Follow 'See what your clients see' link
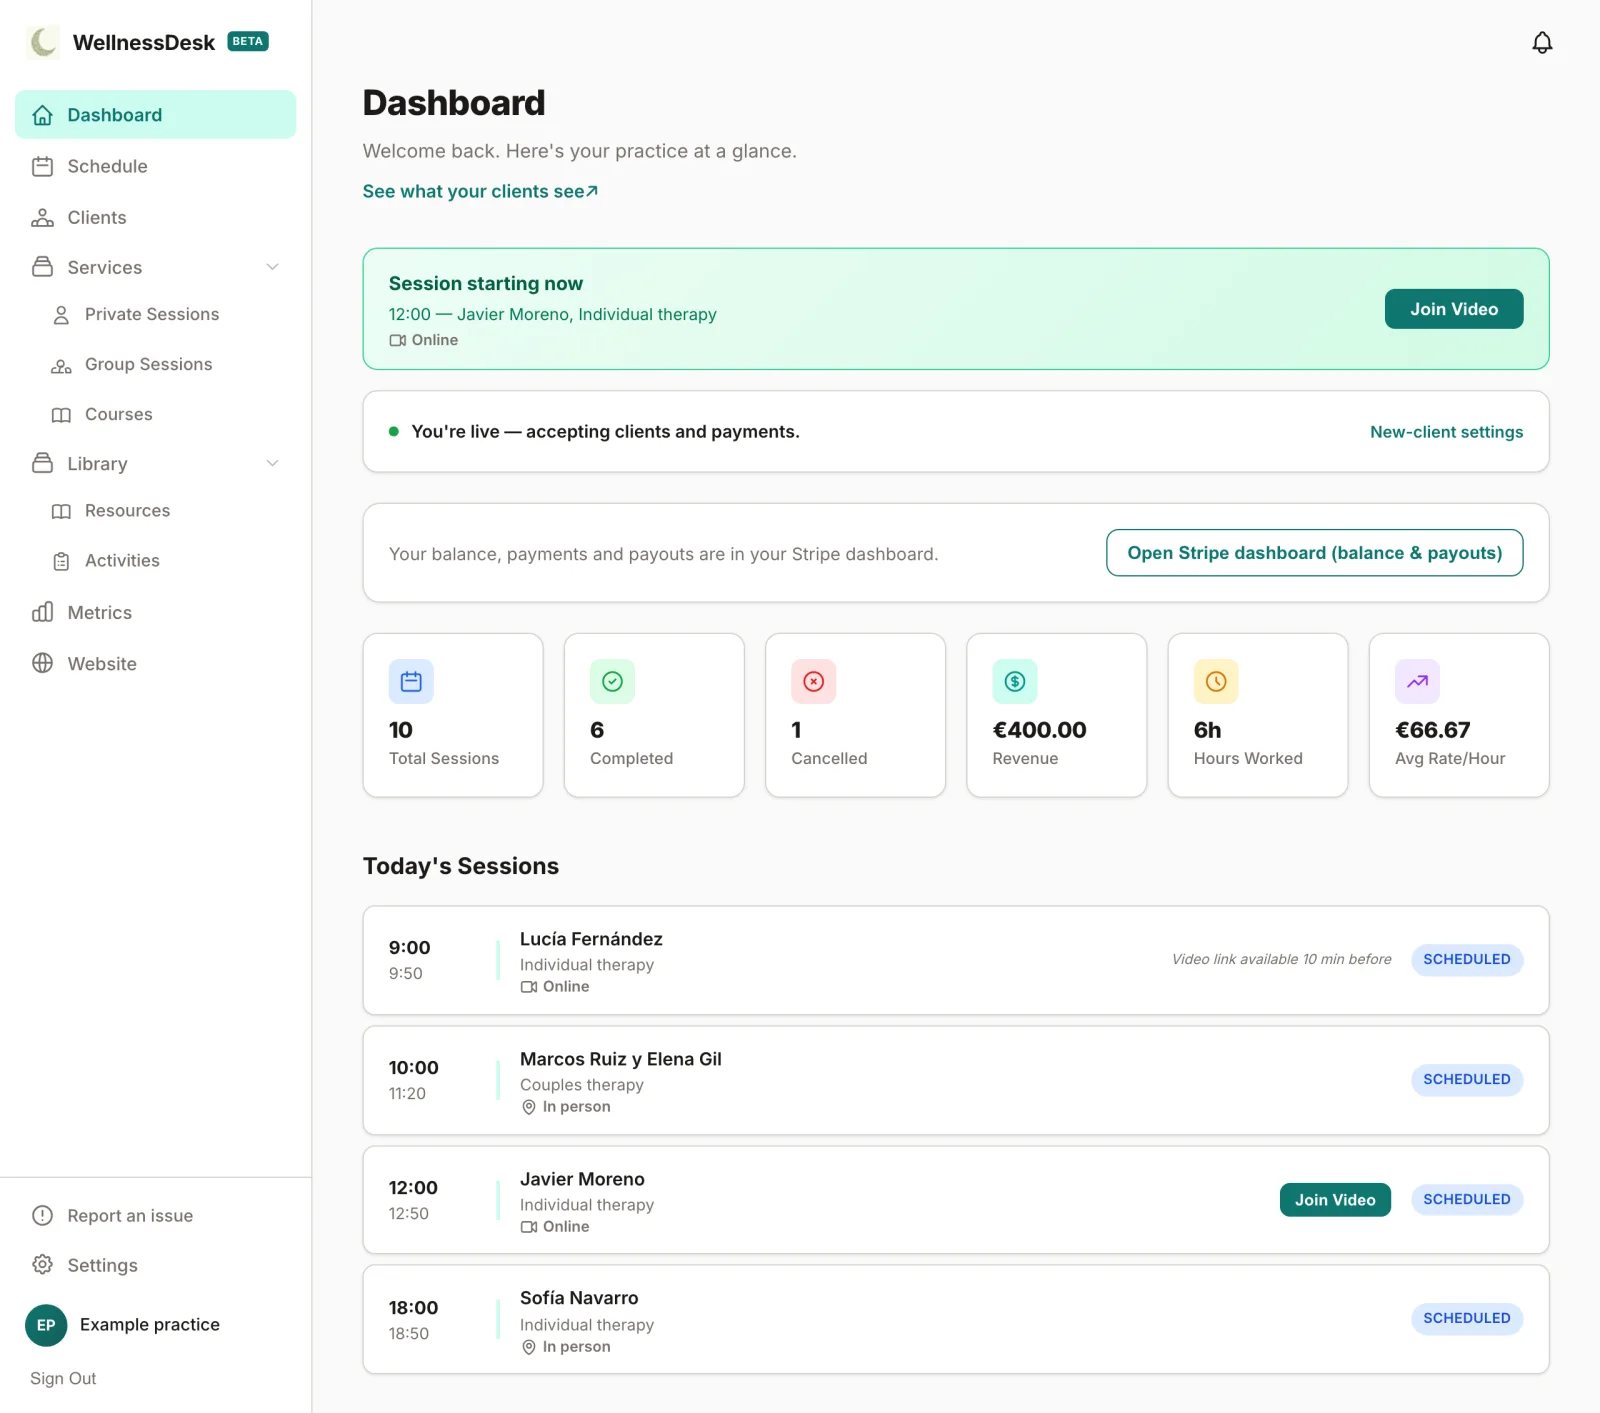This screenshot has width=1600, height=1413. (480, 191)
